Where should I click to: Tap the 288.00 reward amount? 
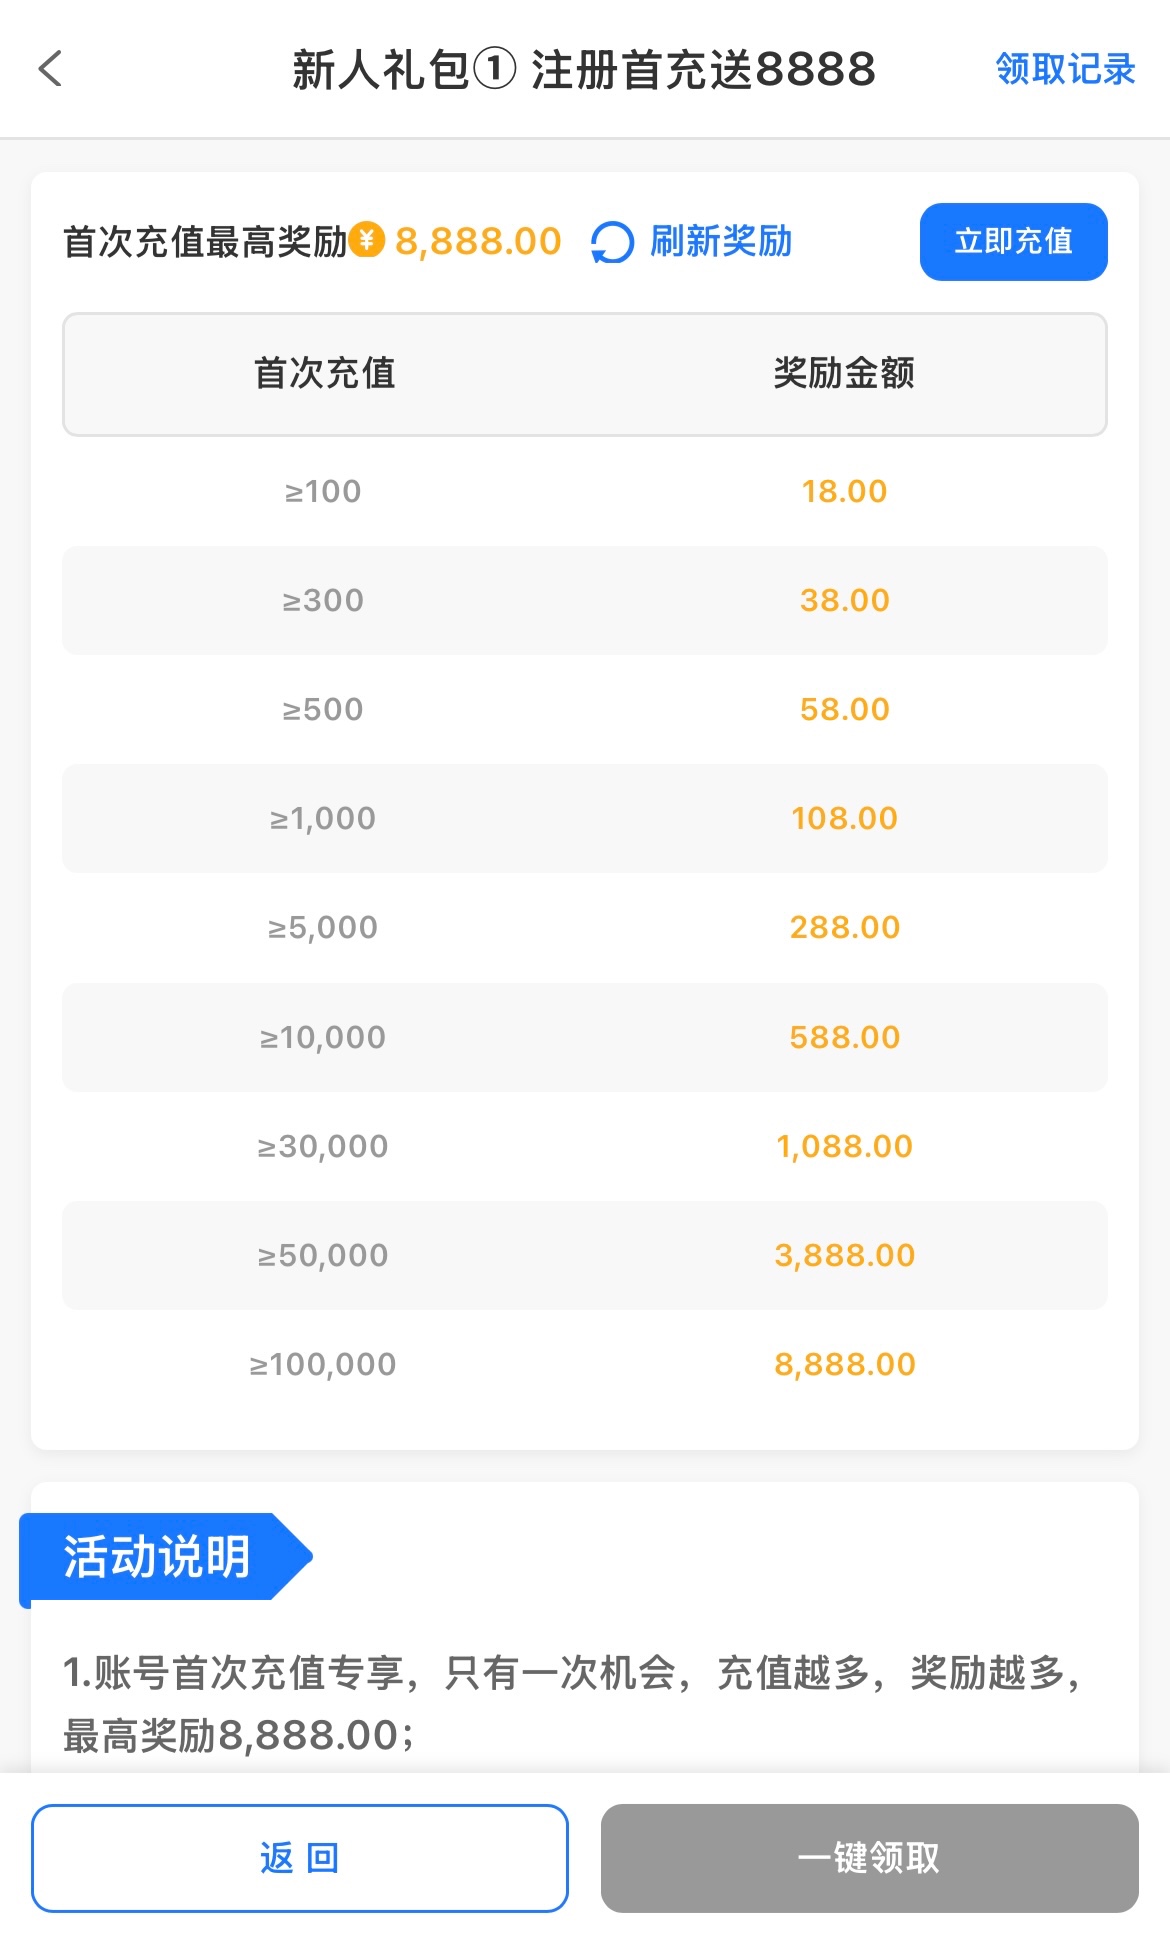tap(844, 927)
